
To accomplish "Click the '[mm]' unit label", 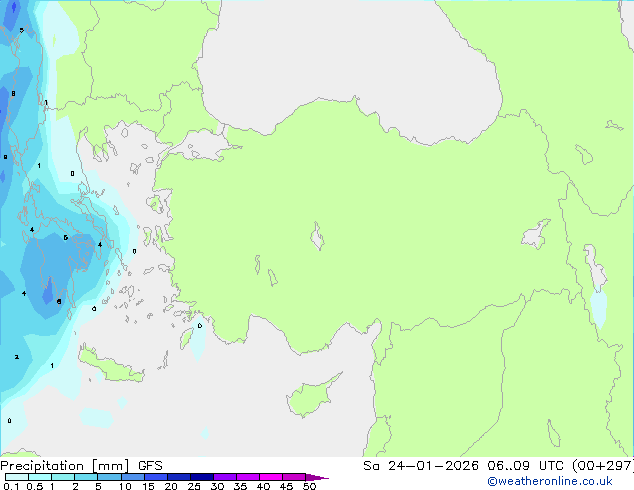I will point(110,466).
